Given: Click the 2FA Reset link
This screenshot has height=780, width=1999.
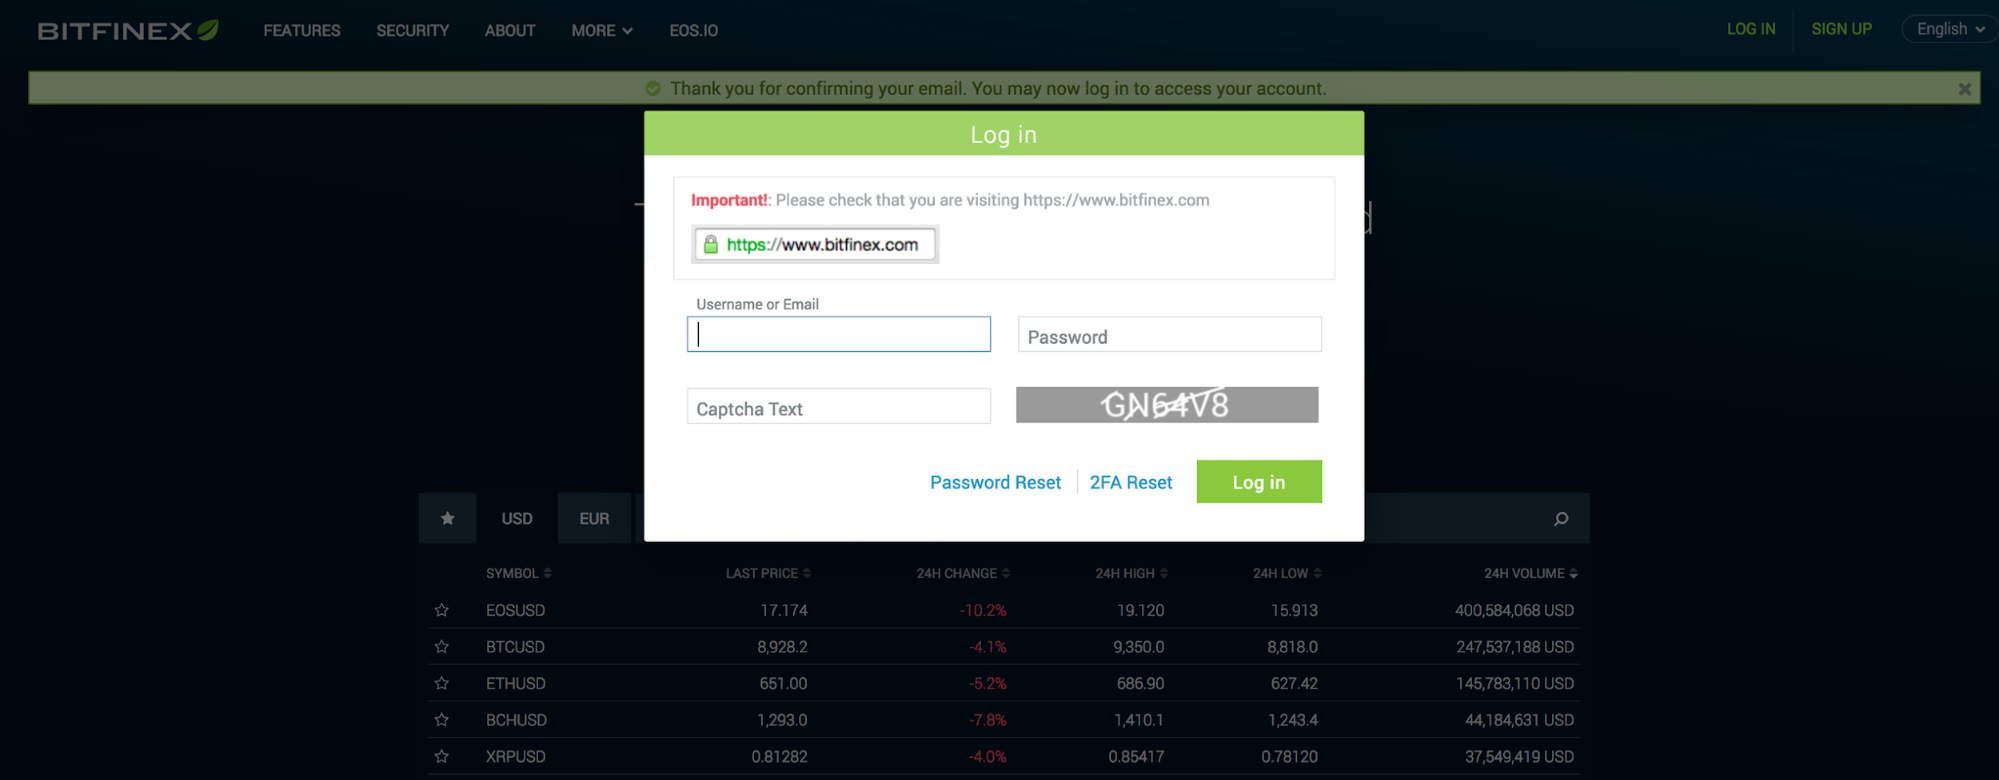Looking at the screenshot, I should tap(1131, 482).
